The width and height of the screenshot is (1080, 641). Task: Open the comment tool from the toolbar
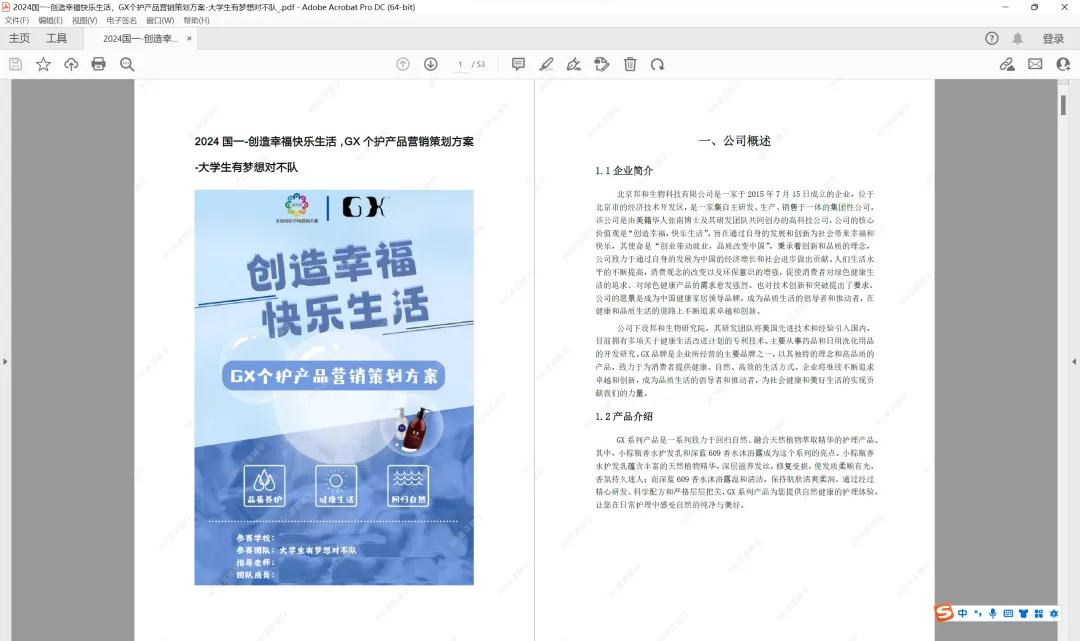pyautogui.click(x=518, y=63)
